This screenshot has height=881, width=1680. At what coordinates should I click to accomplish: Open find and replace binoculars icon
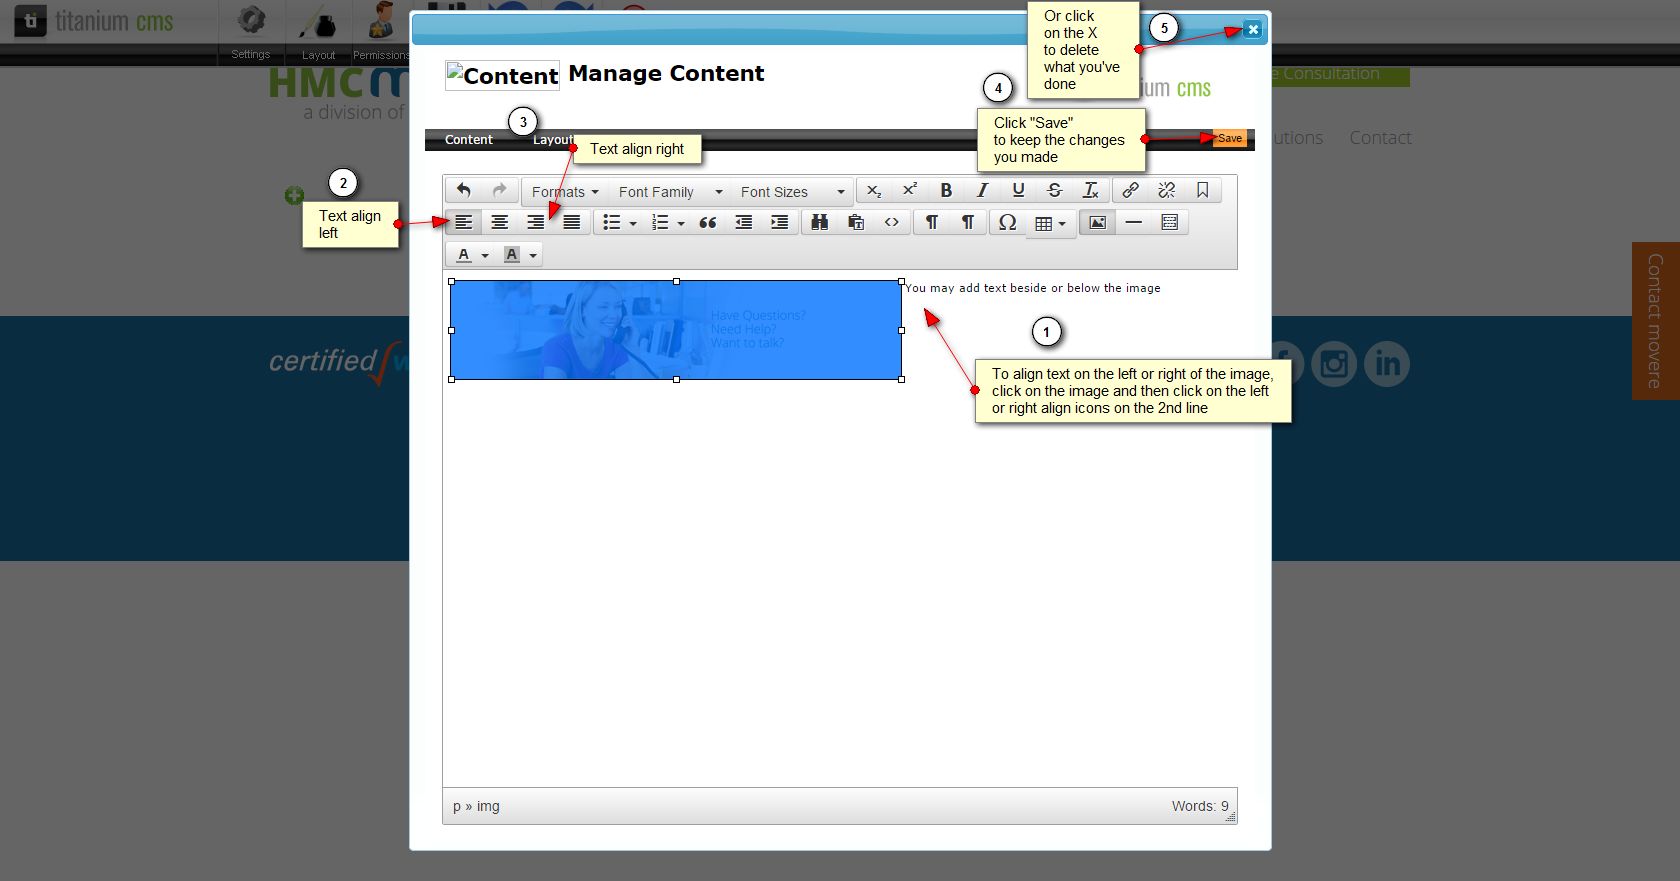tap(819, 222)
